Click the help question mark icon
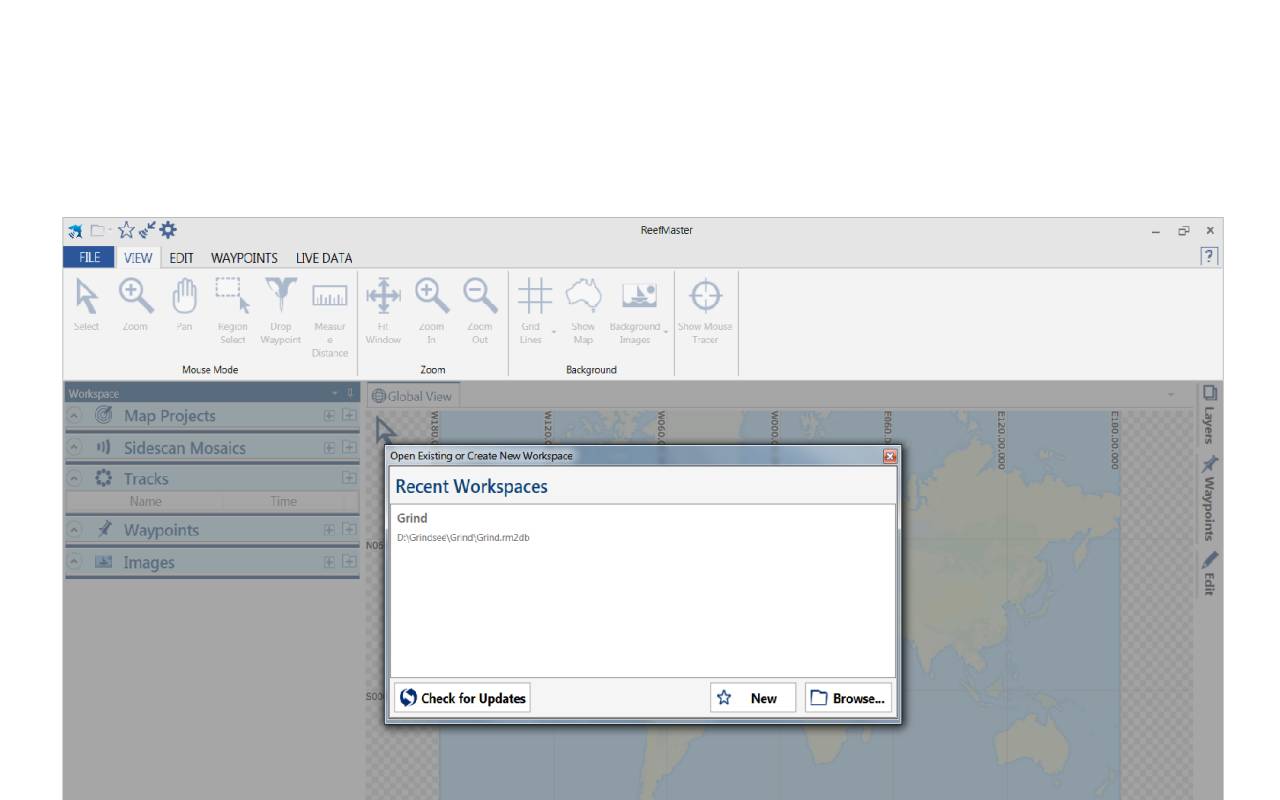Image resolution: width=1280 pixels, height=800 pixels. click(1210, 257)
